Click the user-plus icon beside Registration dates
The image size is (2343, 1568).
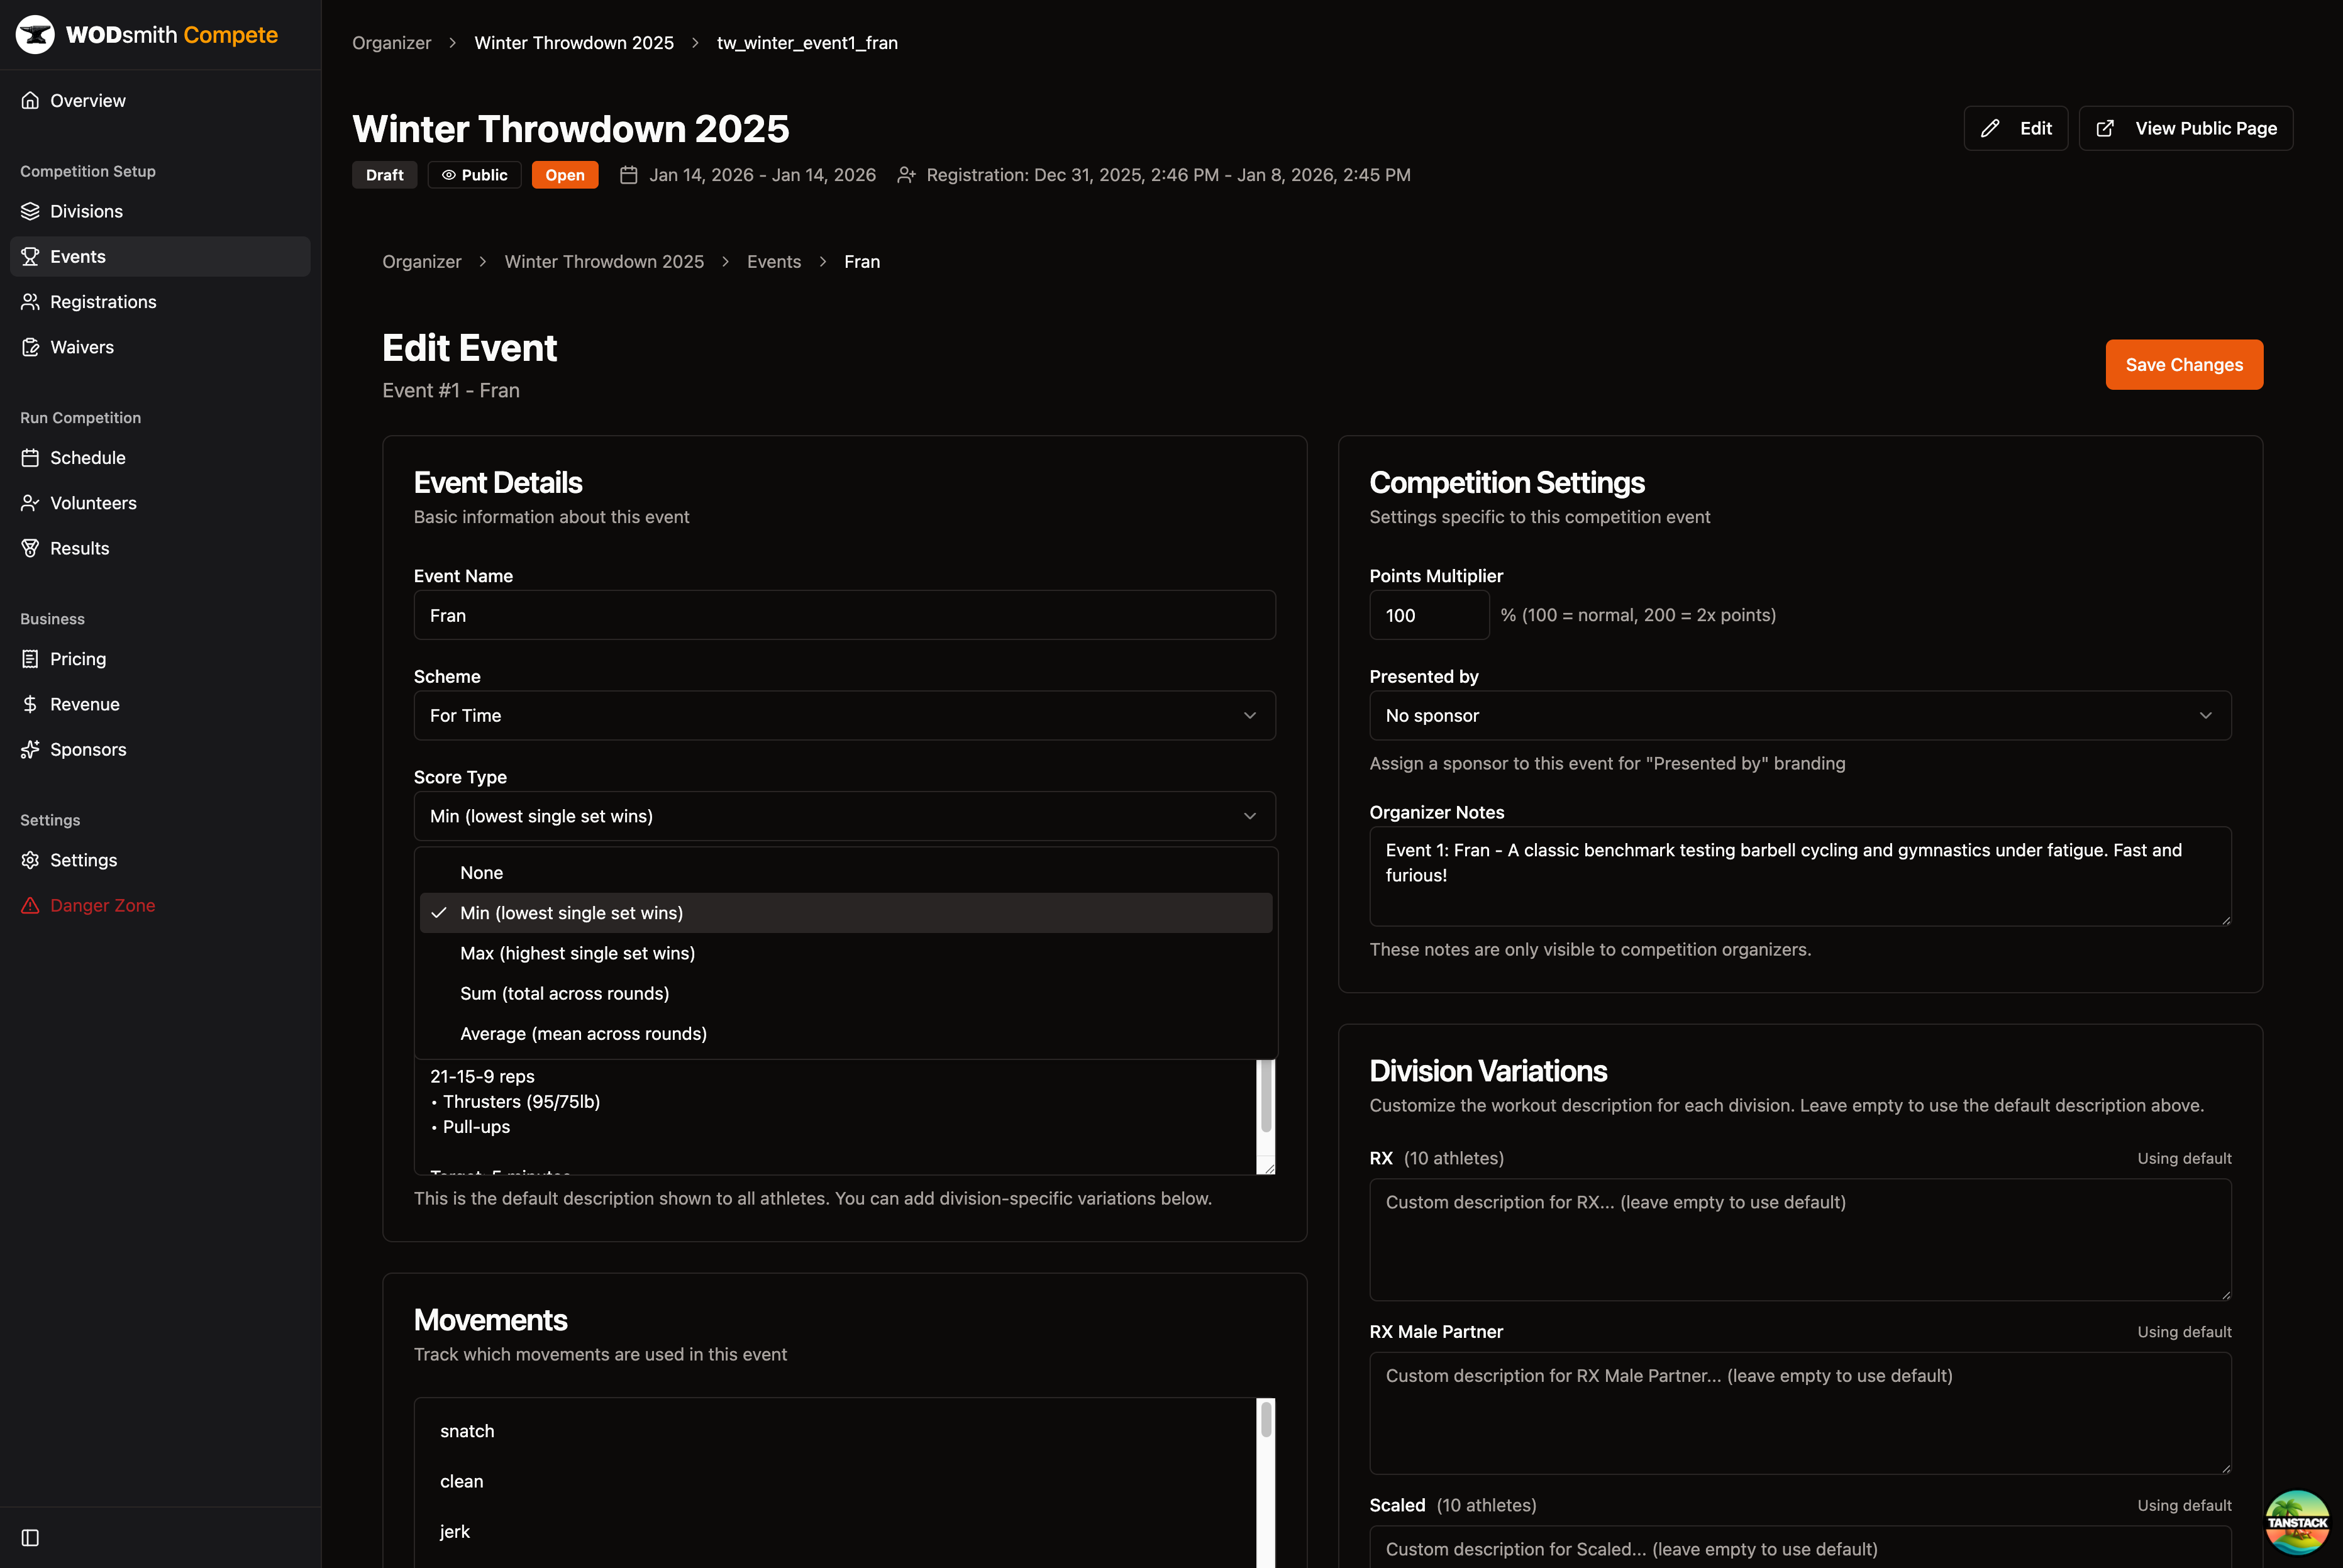click(x=906, y=175)
